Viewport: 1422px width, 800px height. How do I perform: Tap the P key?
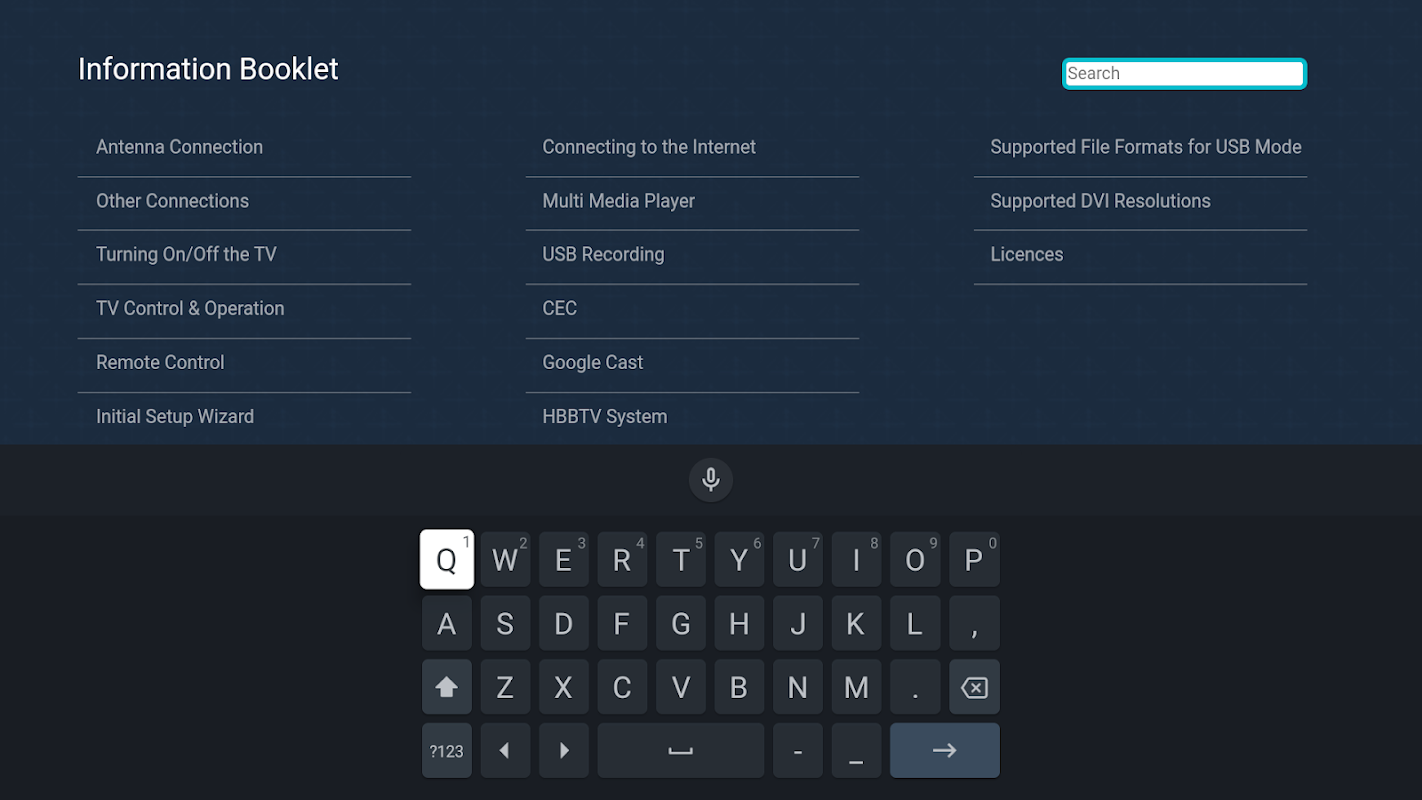coord(974,560)
